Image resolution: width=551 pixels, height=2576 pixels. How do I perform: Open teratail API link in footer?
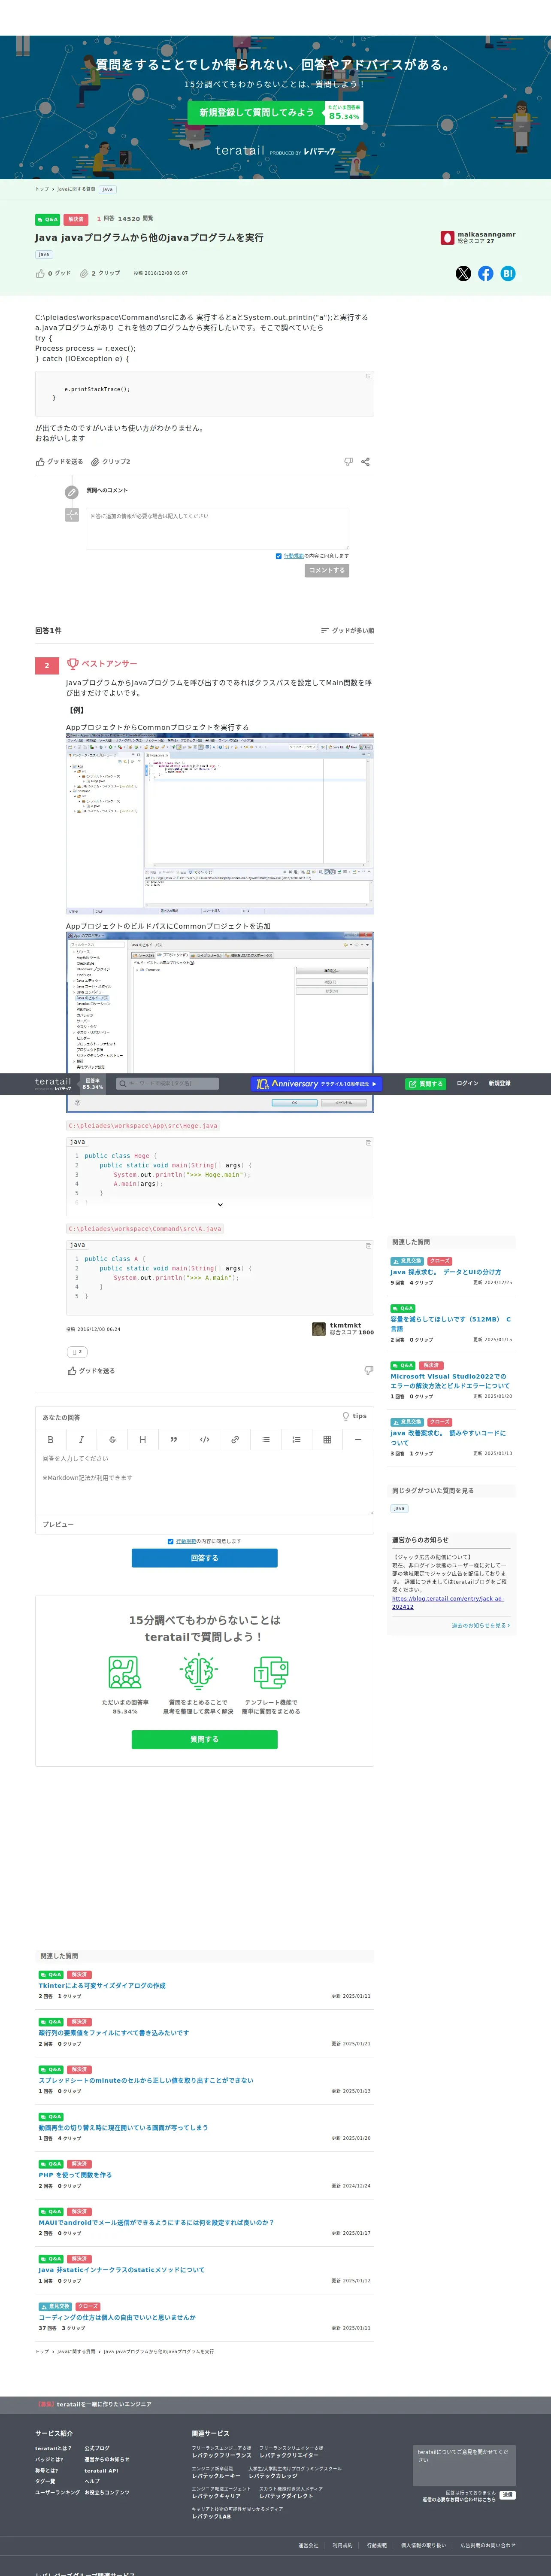(x=101, y=2470)
